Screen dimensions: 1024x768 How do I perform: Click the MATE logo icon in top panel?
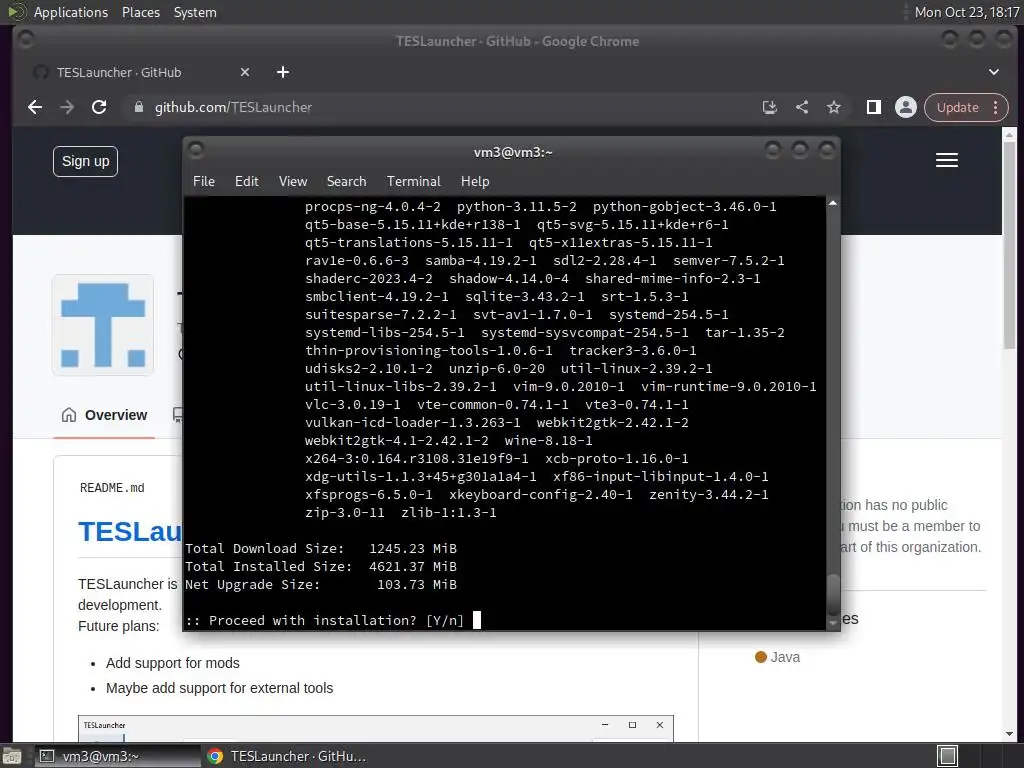16,12
